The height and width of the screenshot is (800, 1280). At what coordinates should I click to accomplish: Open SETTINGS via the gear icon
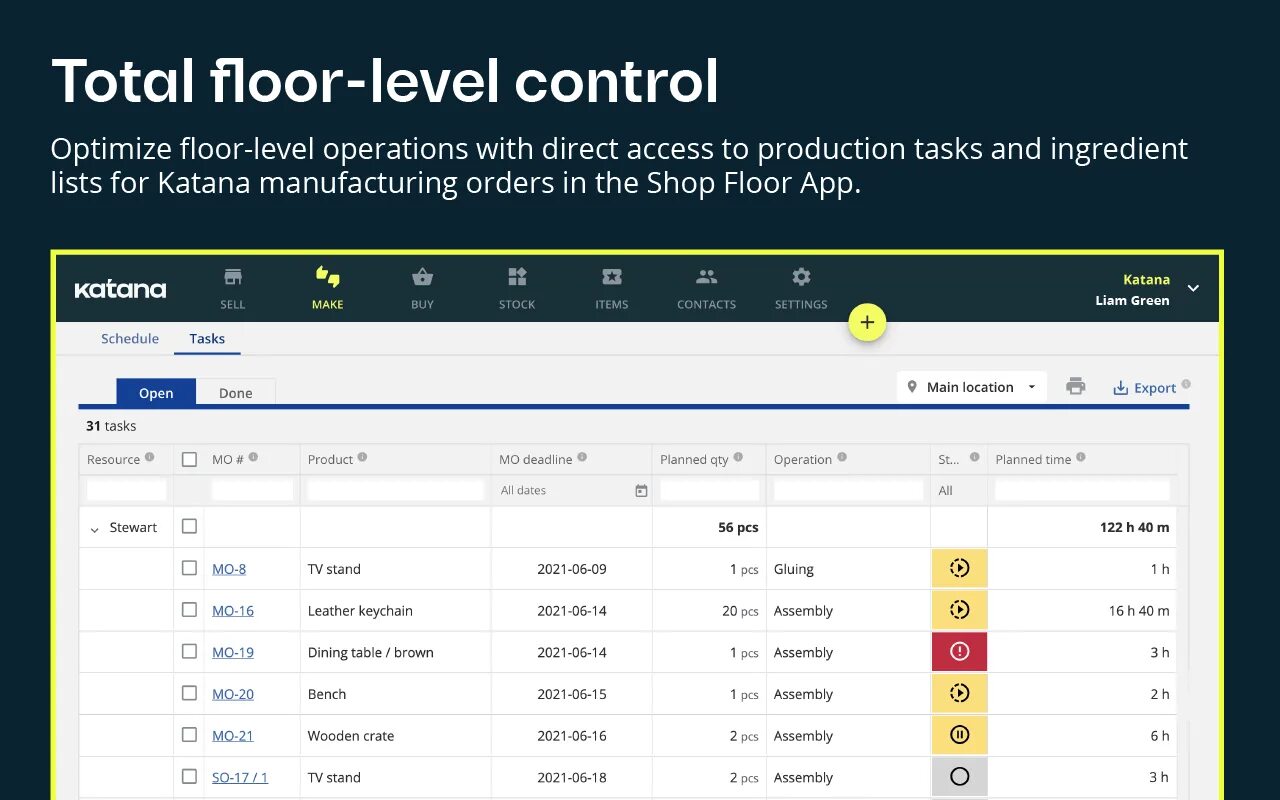pos(800,277)
